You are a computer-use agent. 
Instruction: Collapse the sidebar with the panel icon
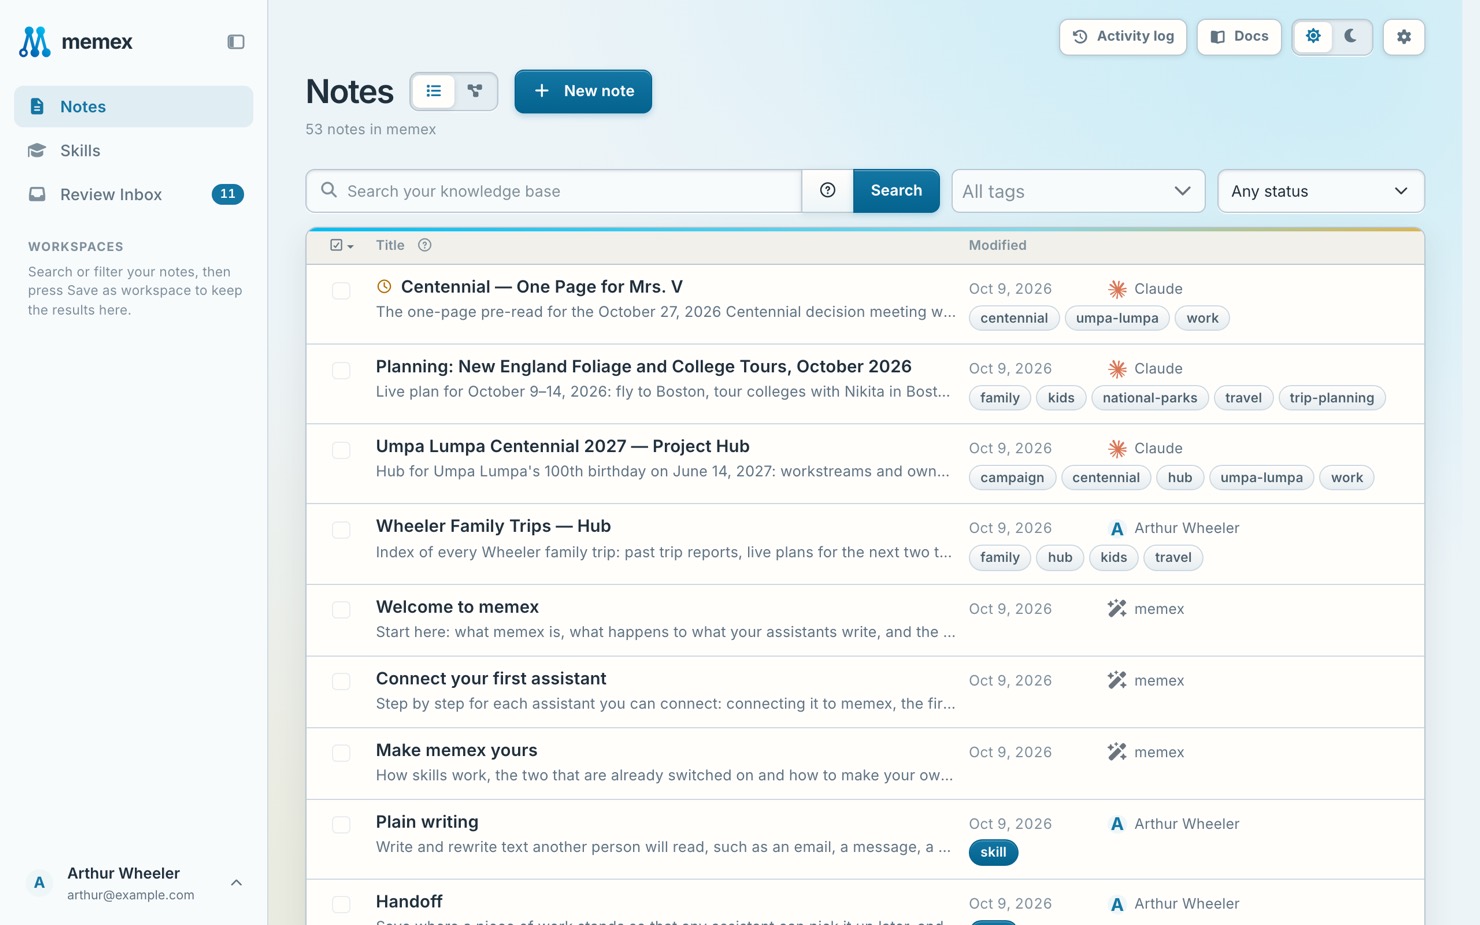[x=236, y=42]
